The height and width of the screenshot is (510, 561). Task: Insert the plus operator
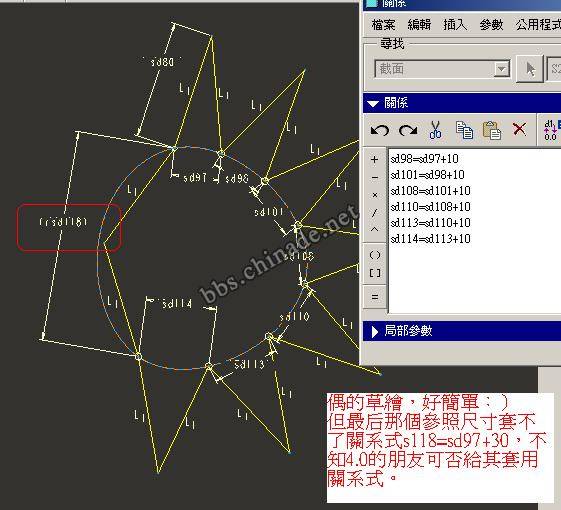pos(375,159)
